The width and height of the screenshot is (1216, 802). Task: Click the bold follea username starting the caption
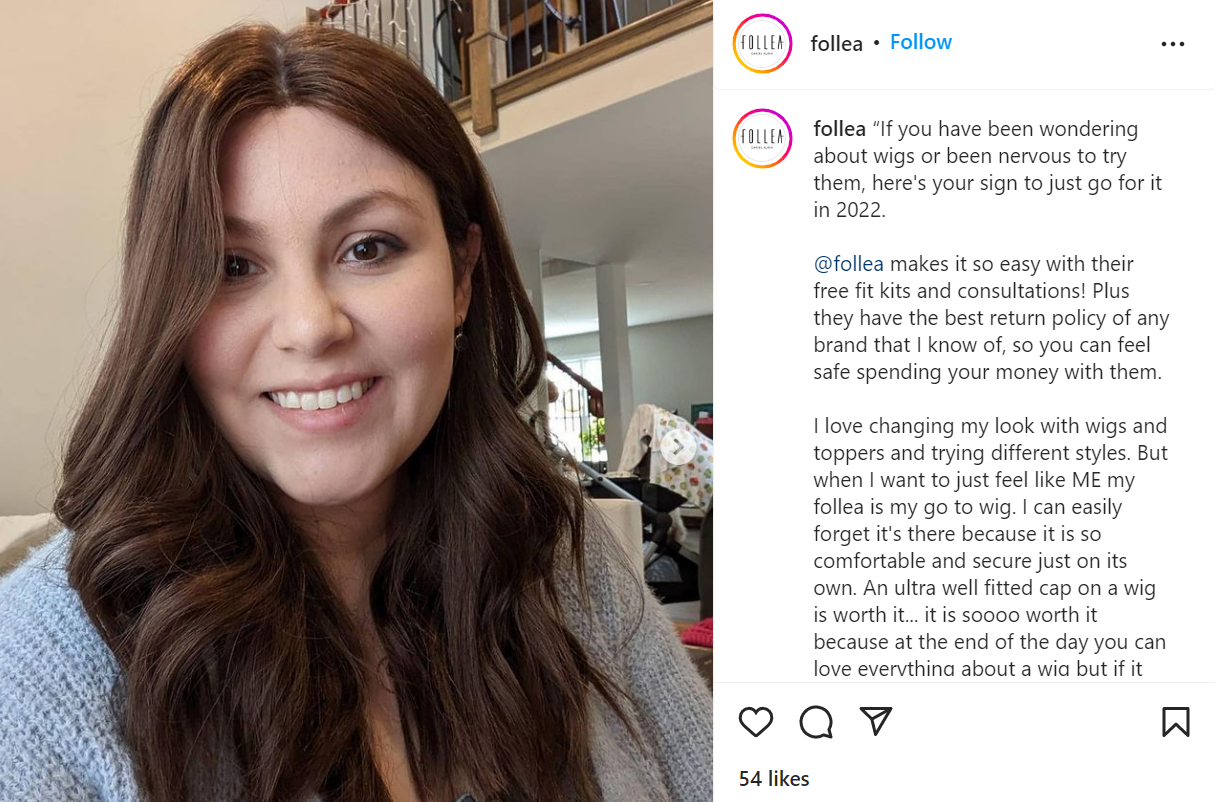840,129
